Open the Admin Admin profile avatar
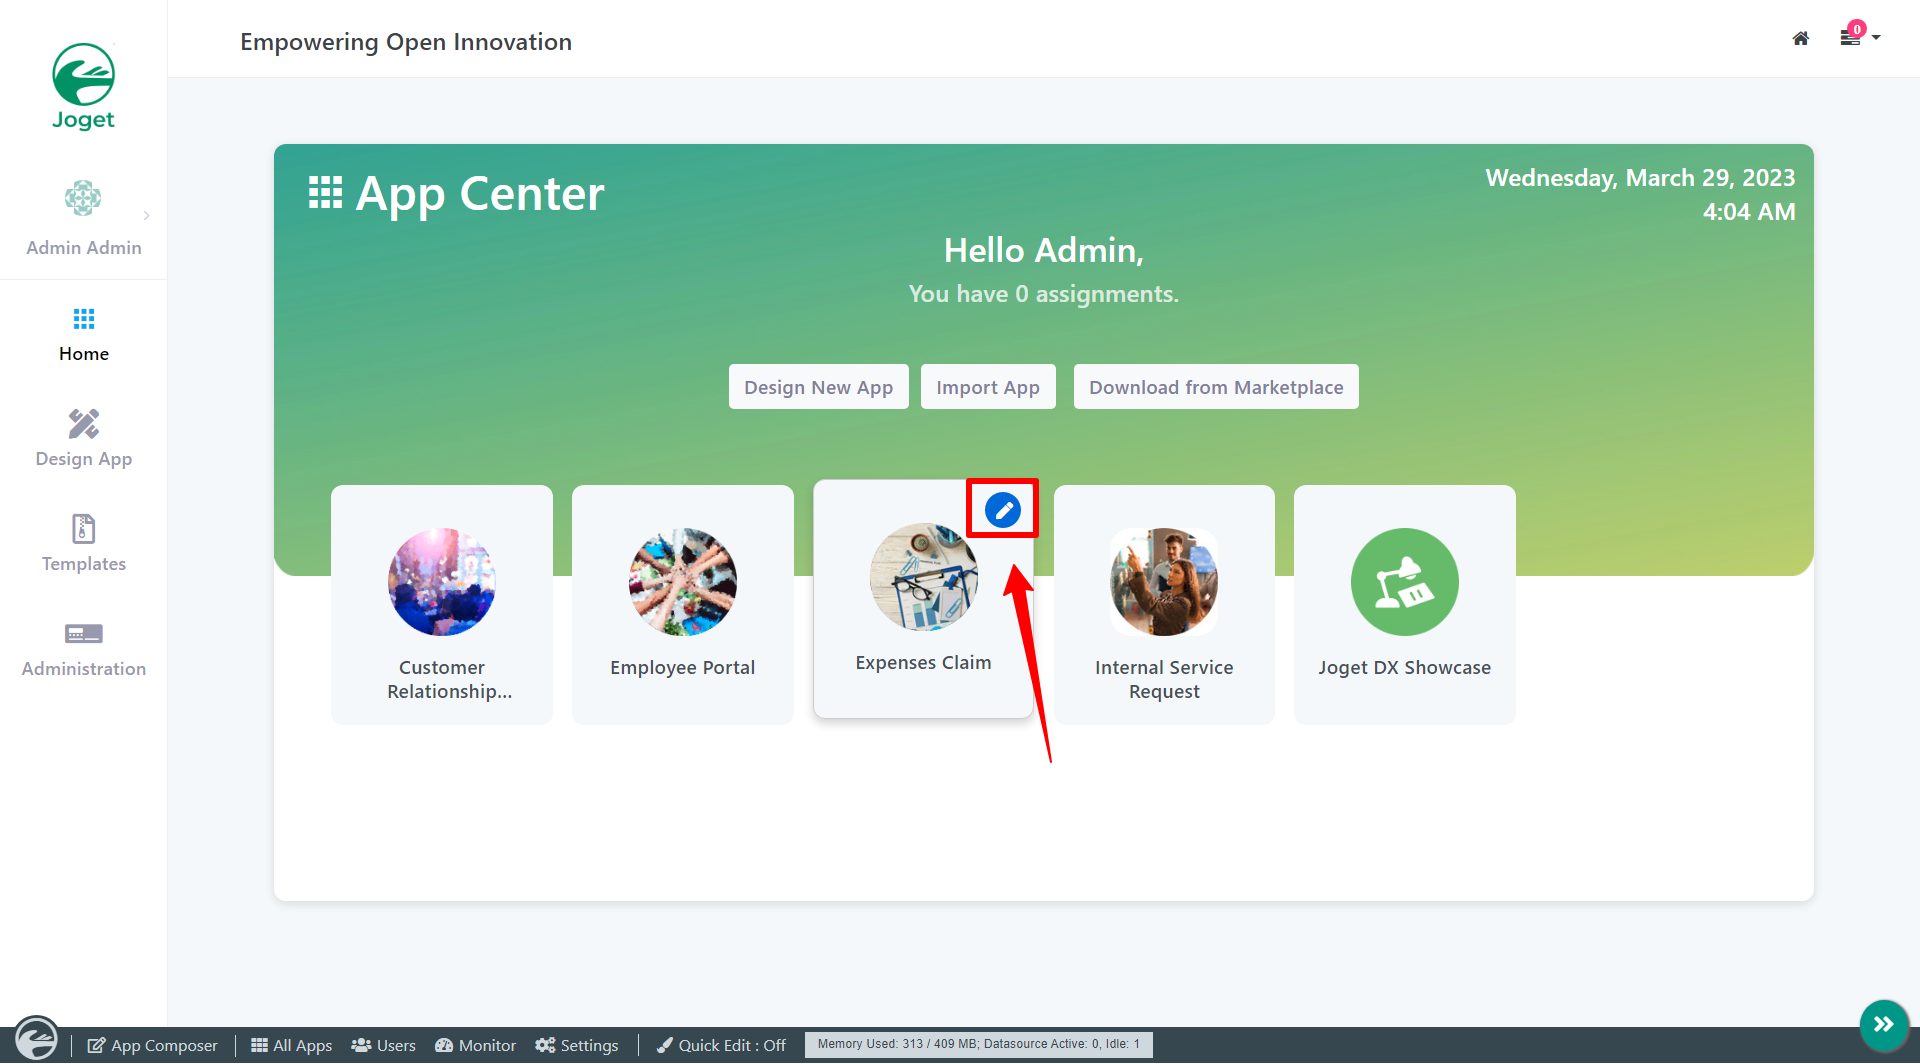Image resolution: width=1920 pixels, height=1064 pixels. point(83,198)
